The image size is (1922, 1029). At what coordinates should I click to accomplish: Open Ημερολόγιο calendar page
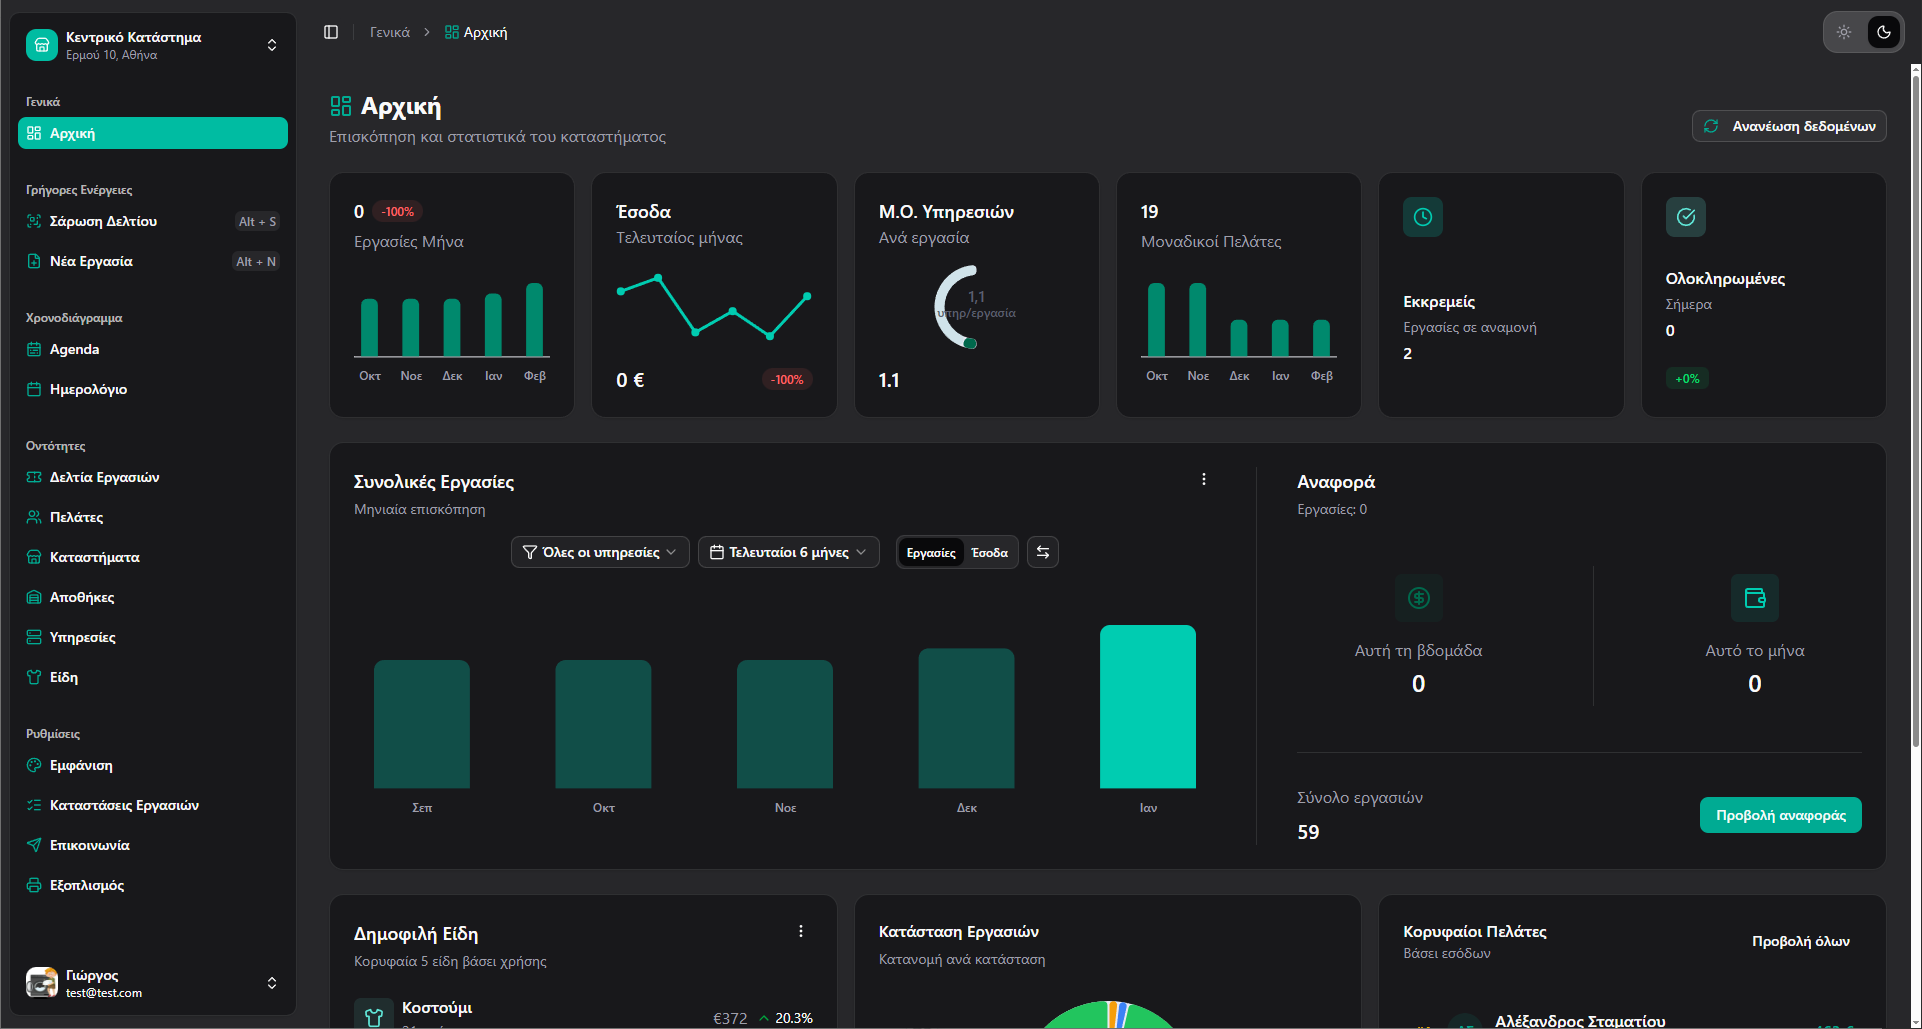point(153,389)
